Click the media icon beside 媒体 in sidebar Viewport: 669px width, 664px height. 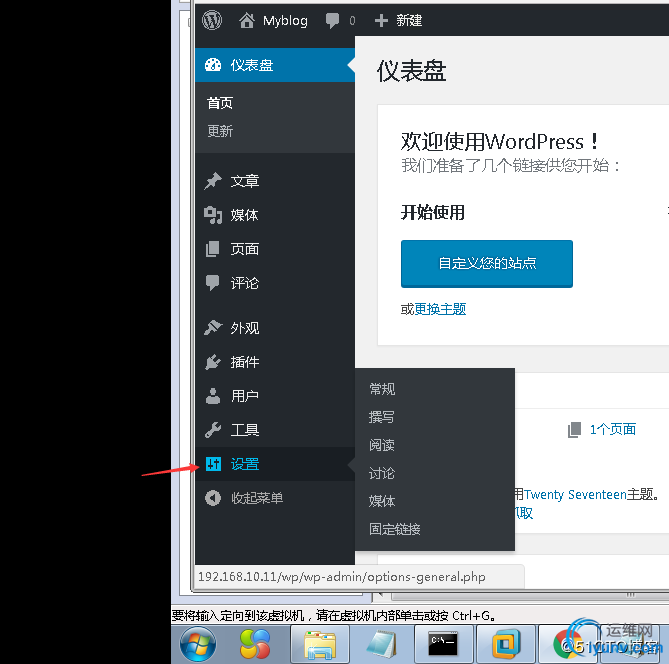point(212,215)
